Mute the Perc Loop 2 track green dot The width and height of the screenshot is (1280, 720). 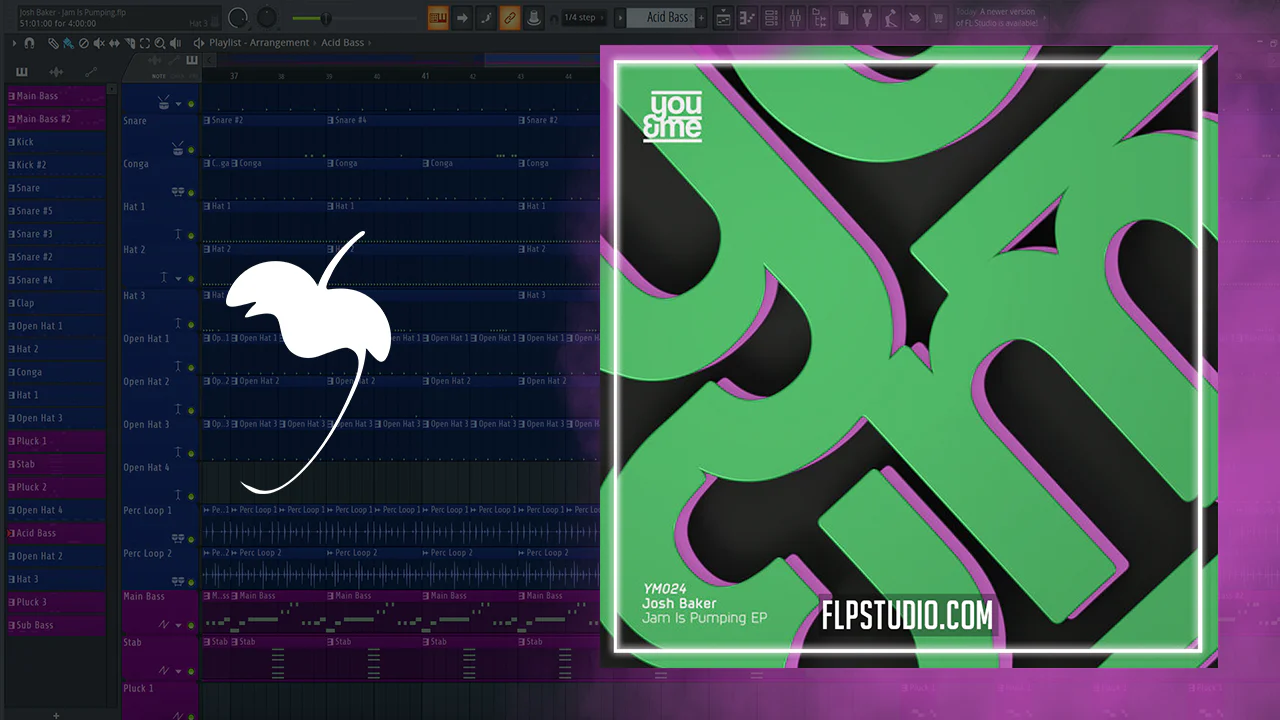click(x=191, y=581)
